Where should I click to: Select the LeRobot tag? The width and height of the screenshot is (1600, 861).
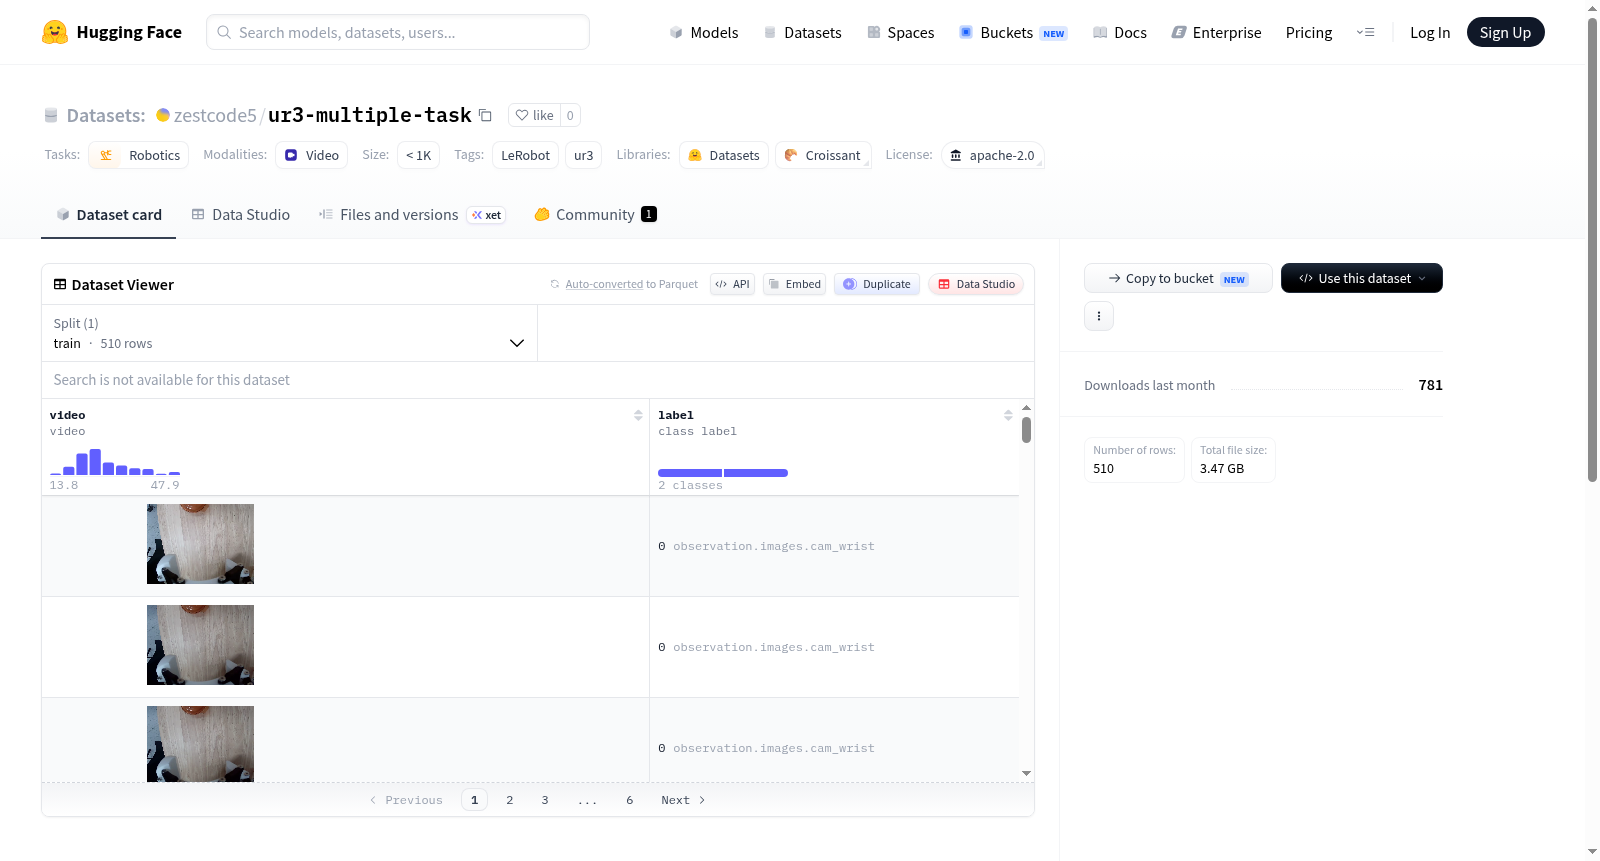tap(525, 155)
